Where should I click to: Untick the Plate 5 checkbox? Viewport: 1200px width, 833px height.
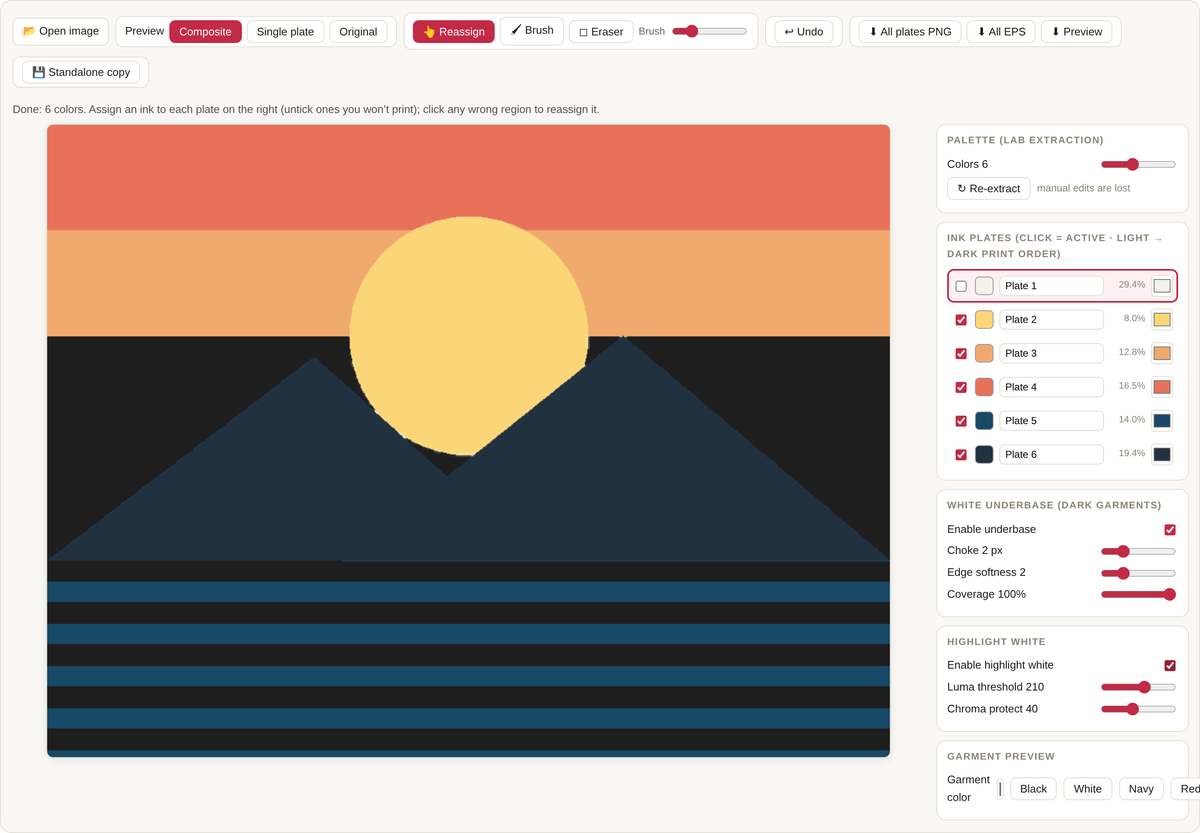click(x=961, y=421)
